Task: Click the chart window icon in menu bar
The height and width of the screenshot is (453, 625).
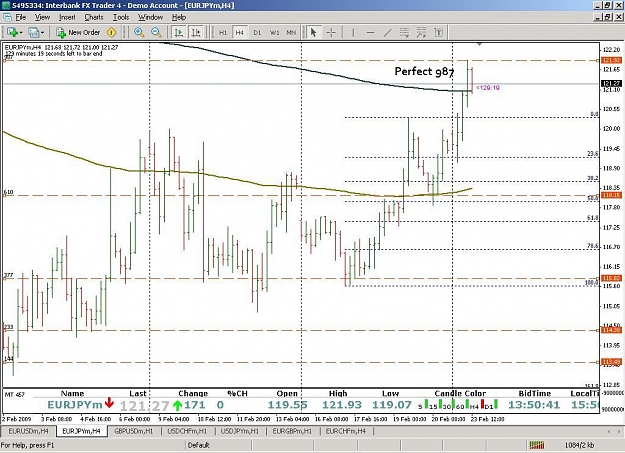Action: pyautogui.click(x=7, y=17)
